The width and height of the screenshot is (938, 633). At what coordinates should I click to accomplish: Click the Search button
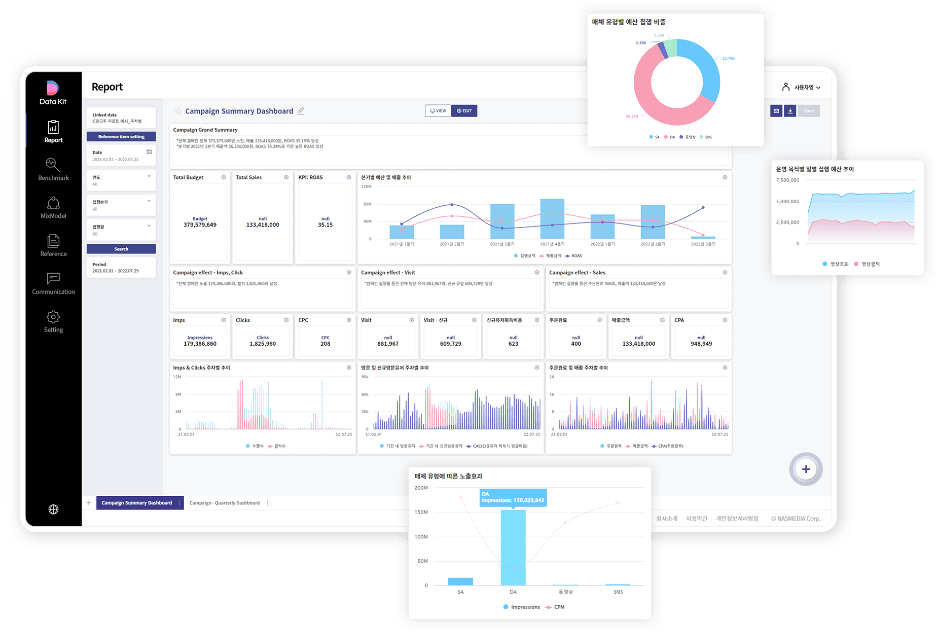121,249
